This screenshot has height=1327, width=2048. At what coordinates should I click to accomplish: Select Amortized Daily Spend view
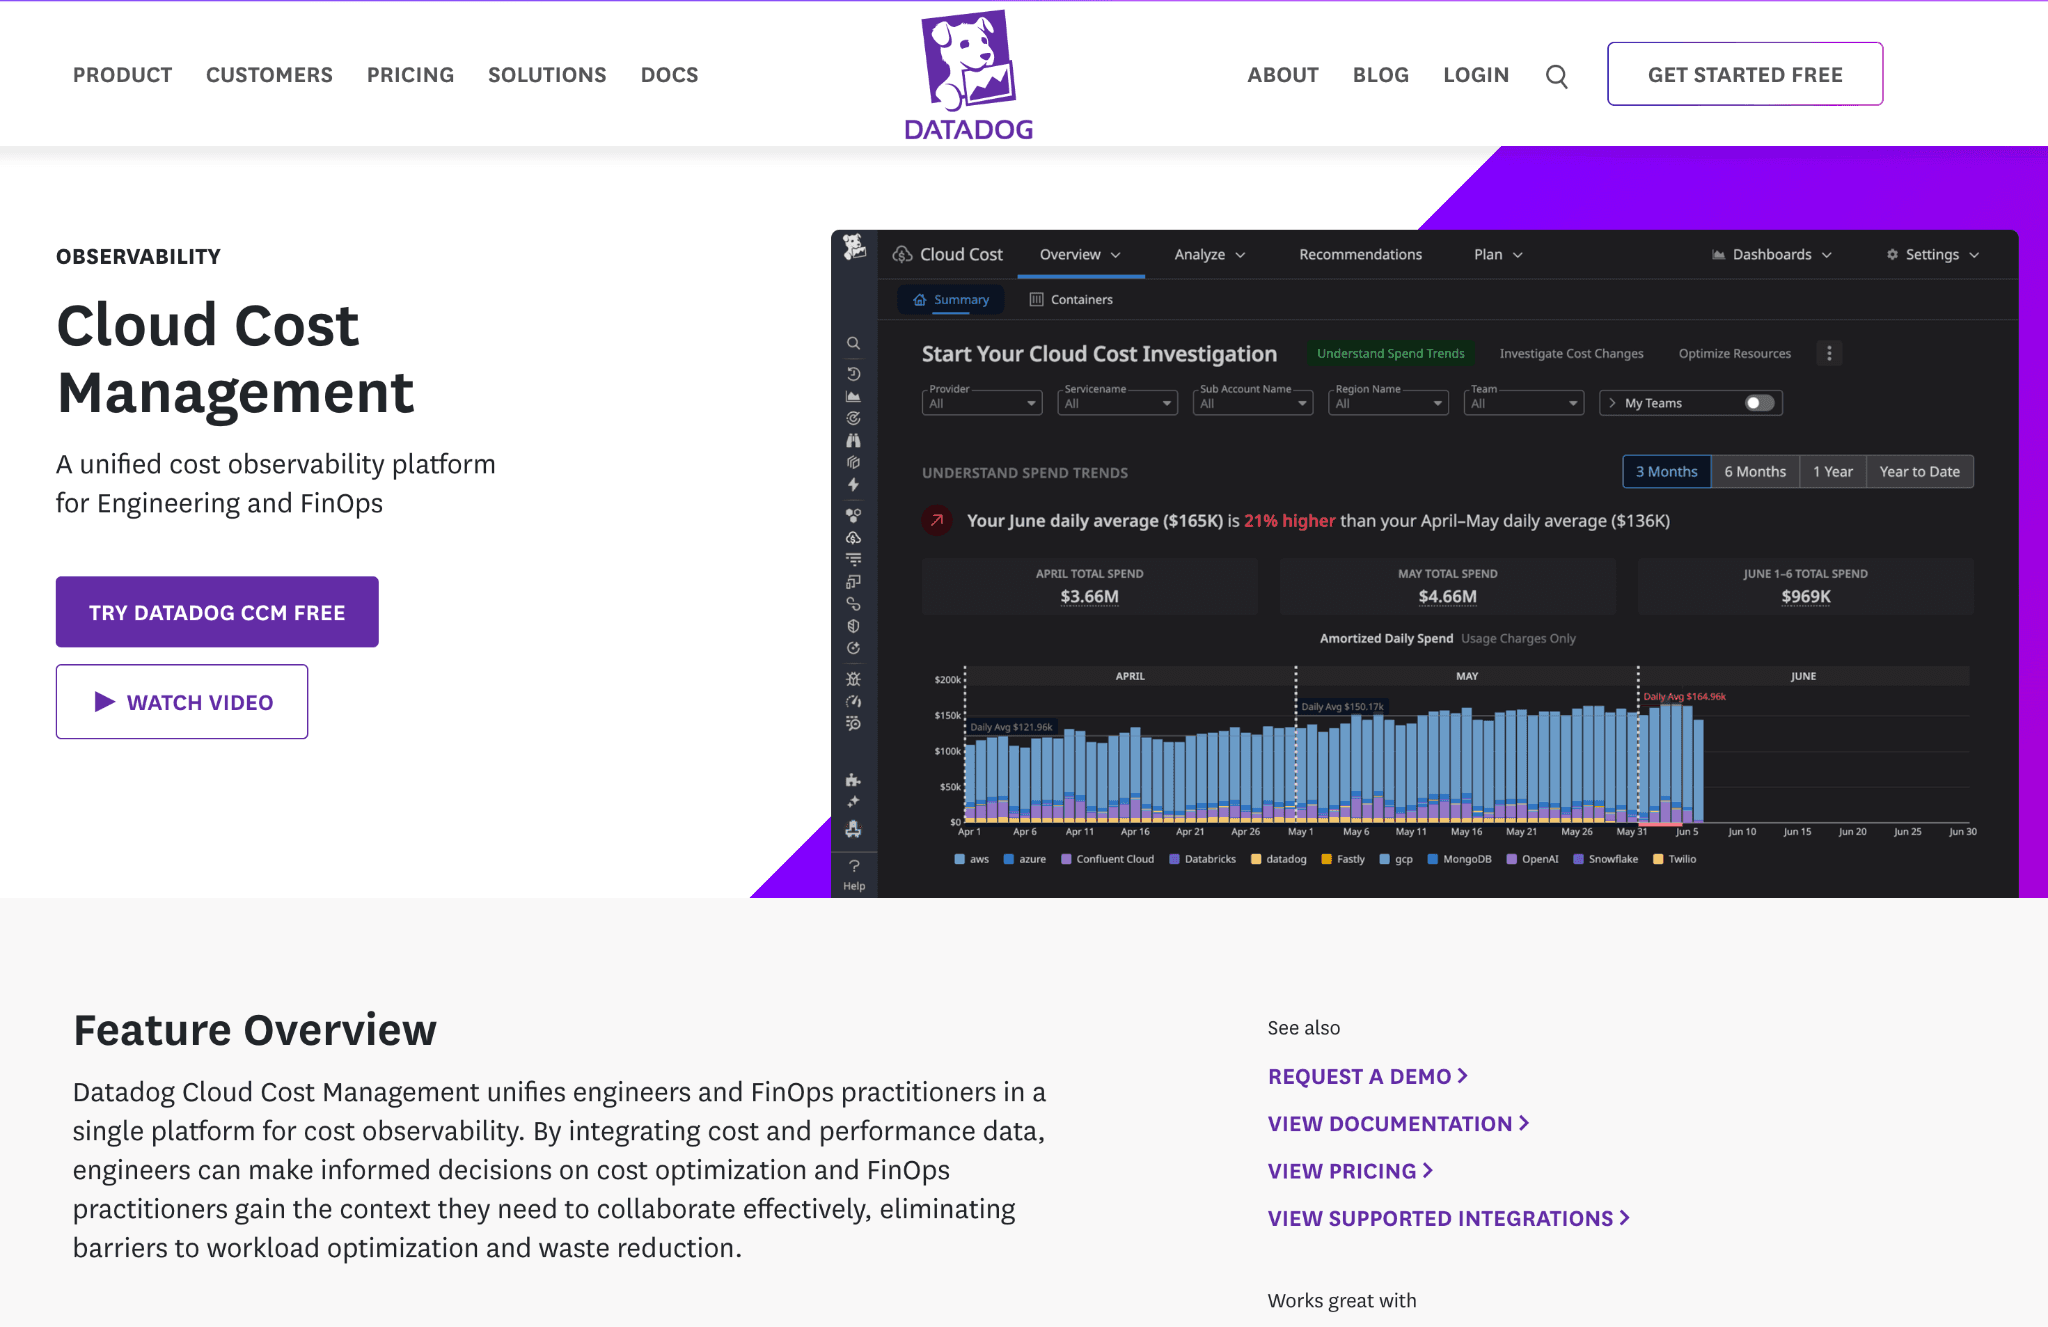(1386, 638)
